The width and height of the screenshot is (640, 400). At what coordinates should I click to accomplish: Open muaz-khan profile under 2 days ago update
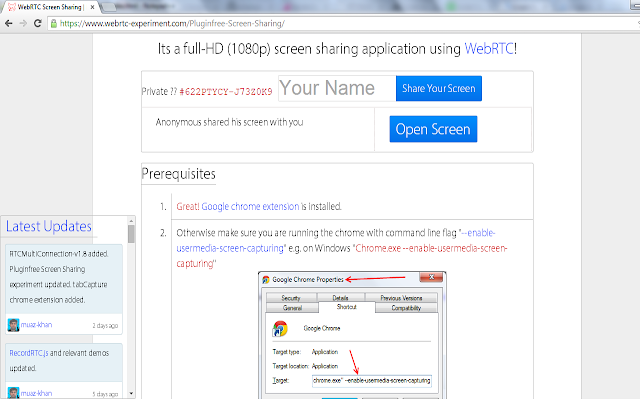point(36,325)
